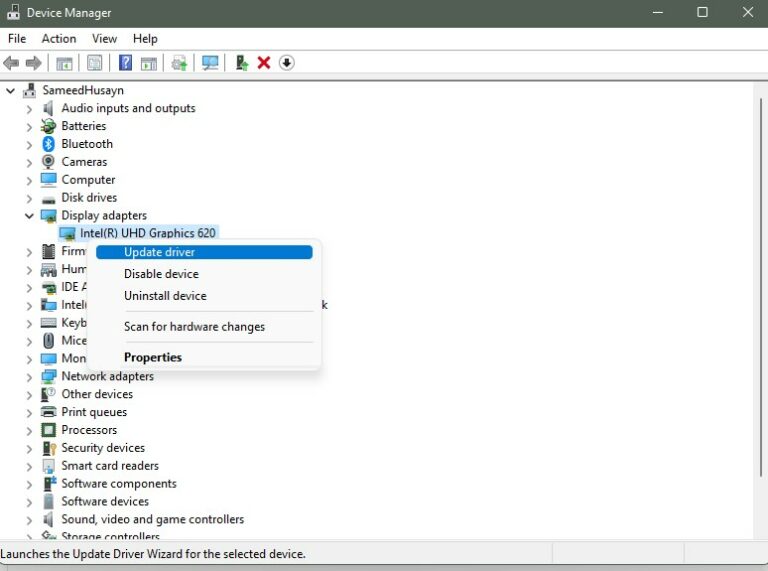Screen dimensions: 768x571
Task: Click the Scan for hardware changes monitor icon
Action: coord(210,63)
